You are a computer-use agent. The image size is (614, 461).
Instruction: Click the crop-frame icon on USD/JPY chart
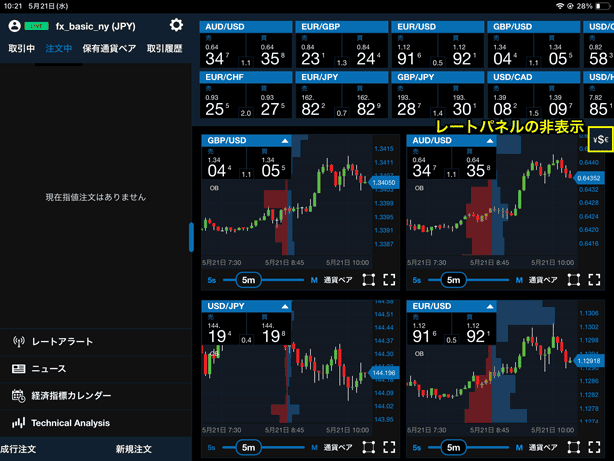click(368, 447)
